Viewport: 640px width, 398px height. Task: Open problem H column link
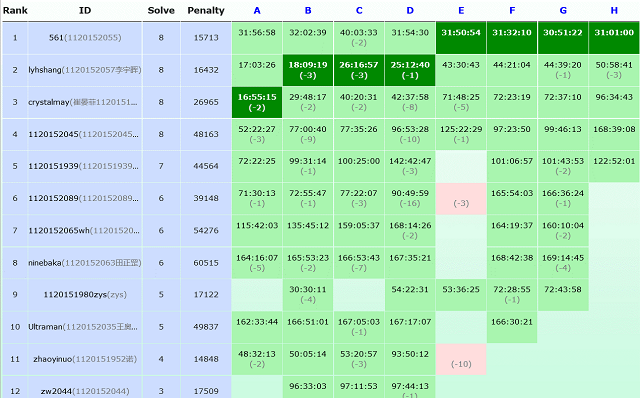614,11
